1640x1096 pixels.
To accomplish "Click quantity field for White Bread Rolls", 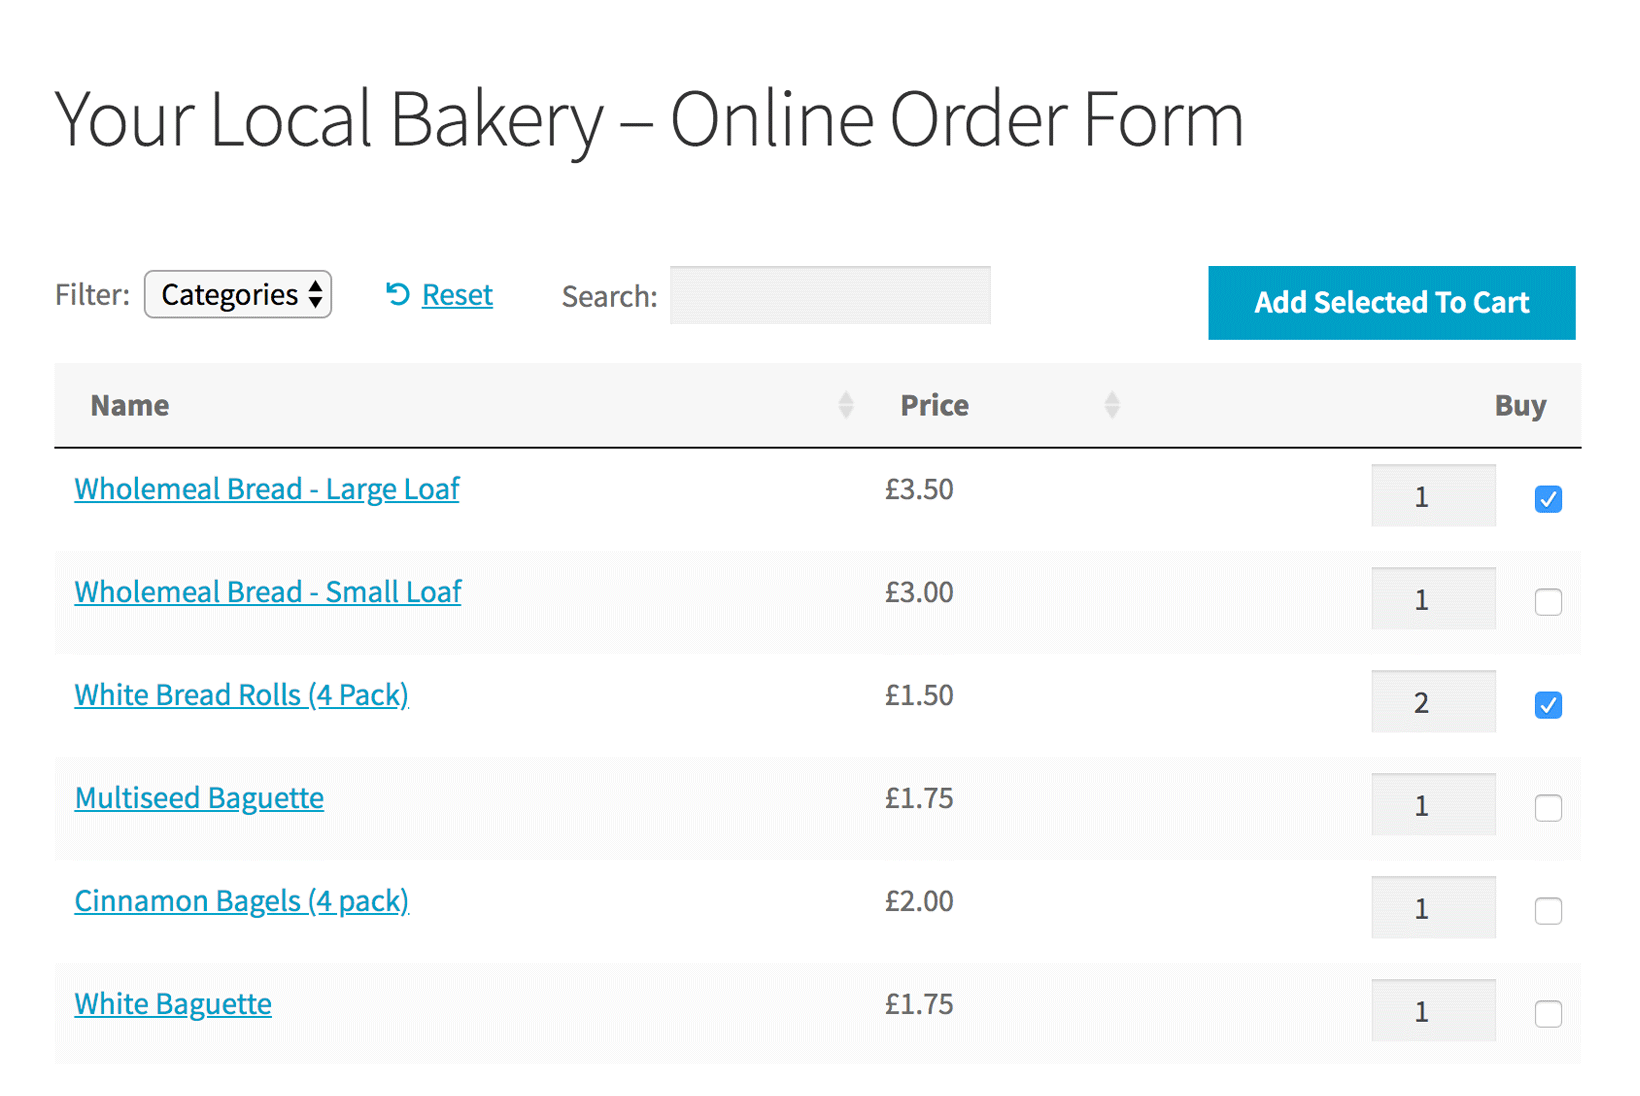I will 1433,702.
